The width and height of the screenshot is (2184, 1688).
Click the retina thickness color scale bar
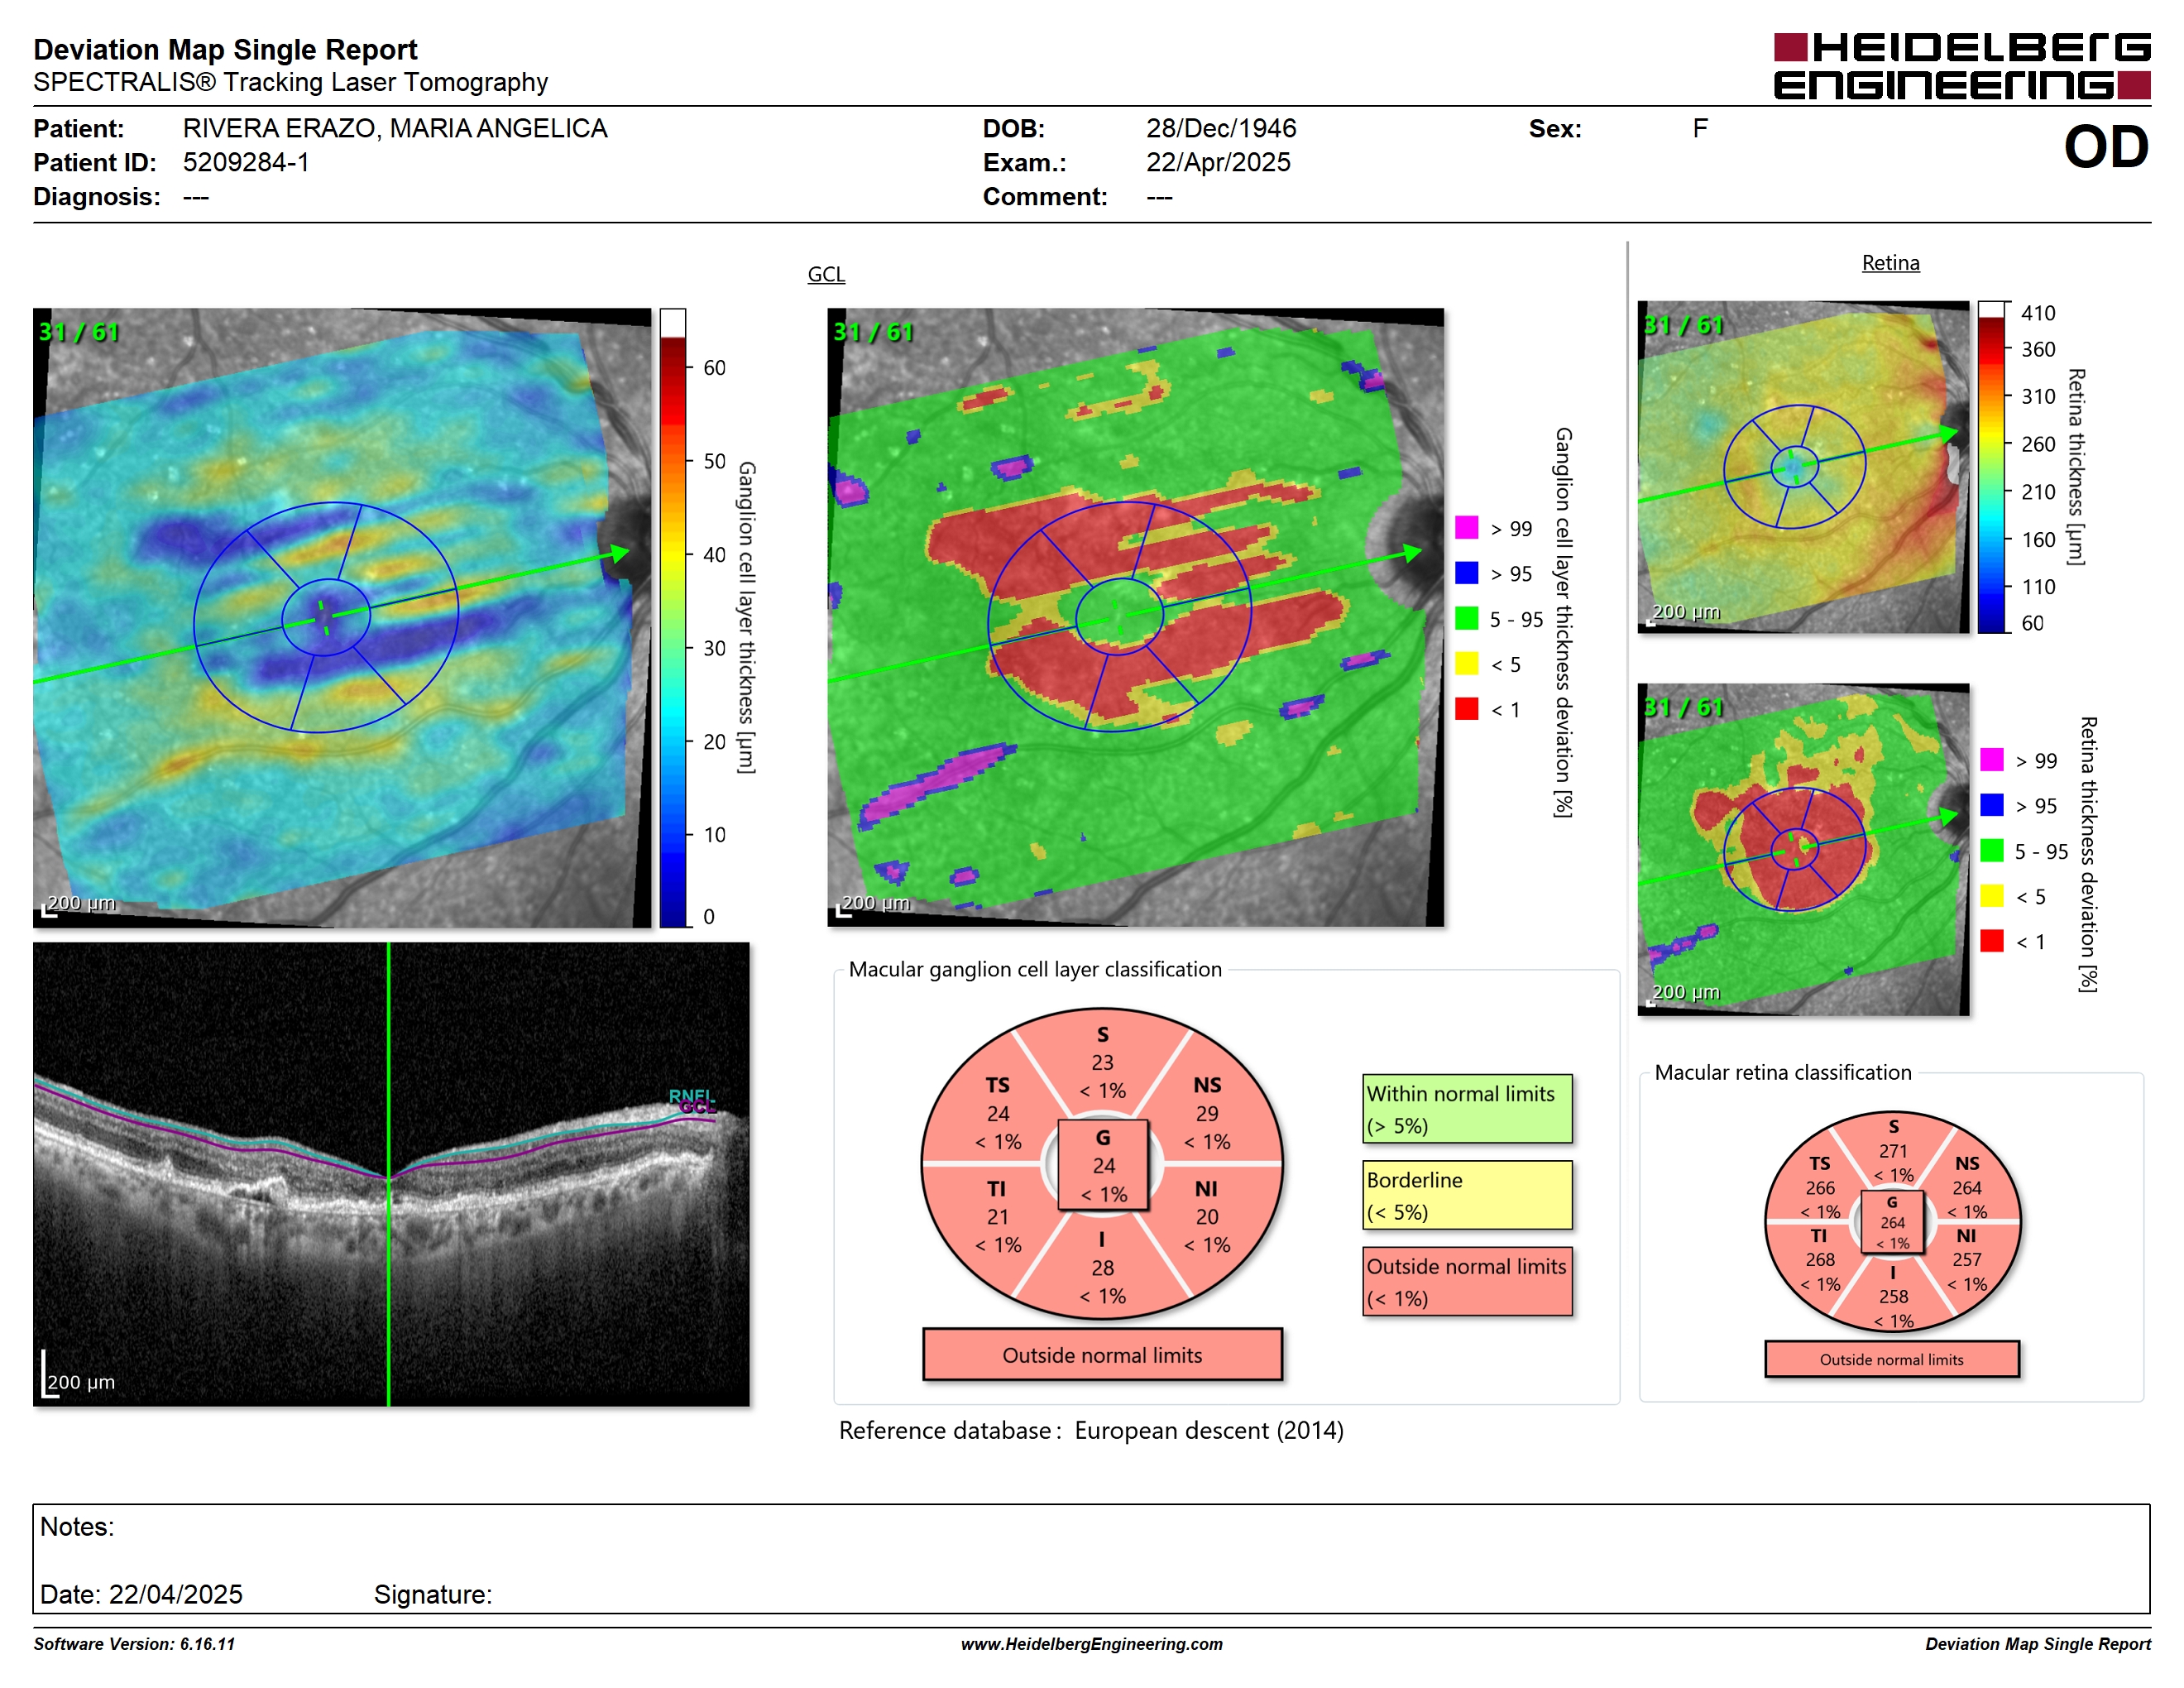[1991, 467]
